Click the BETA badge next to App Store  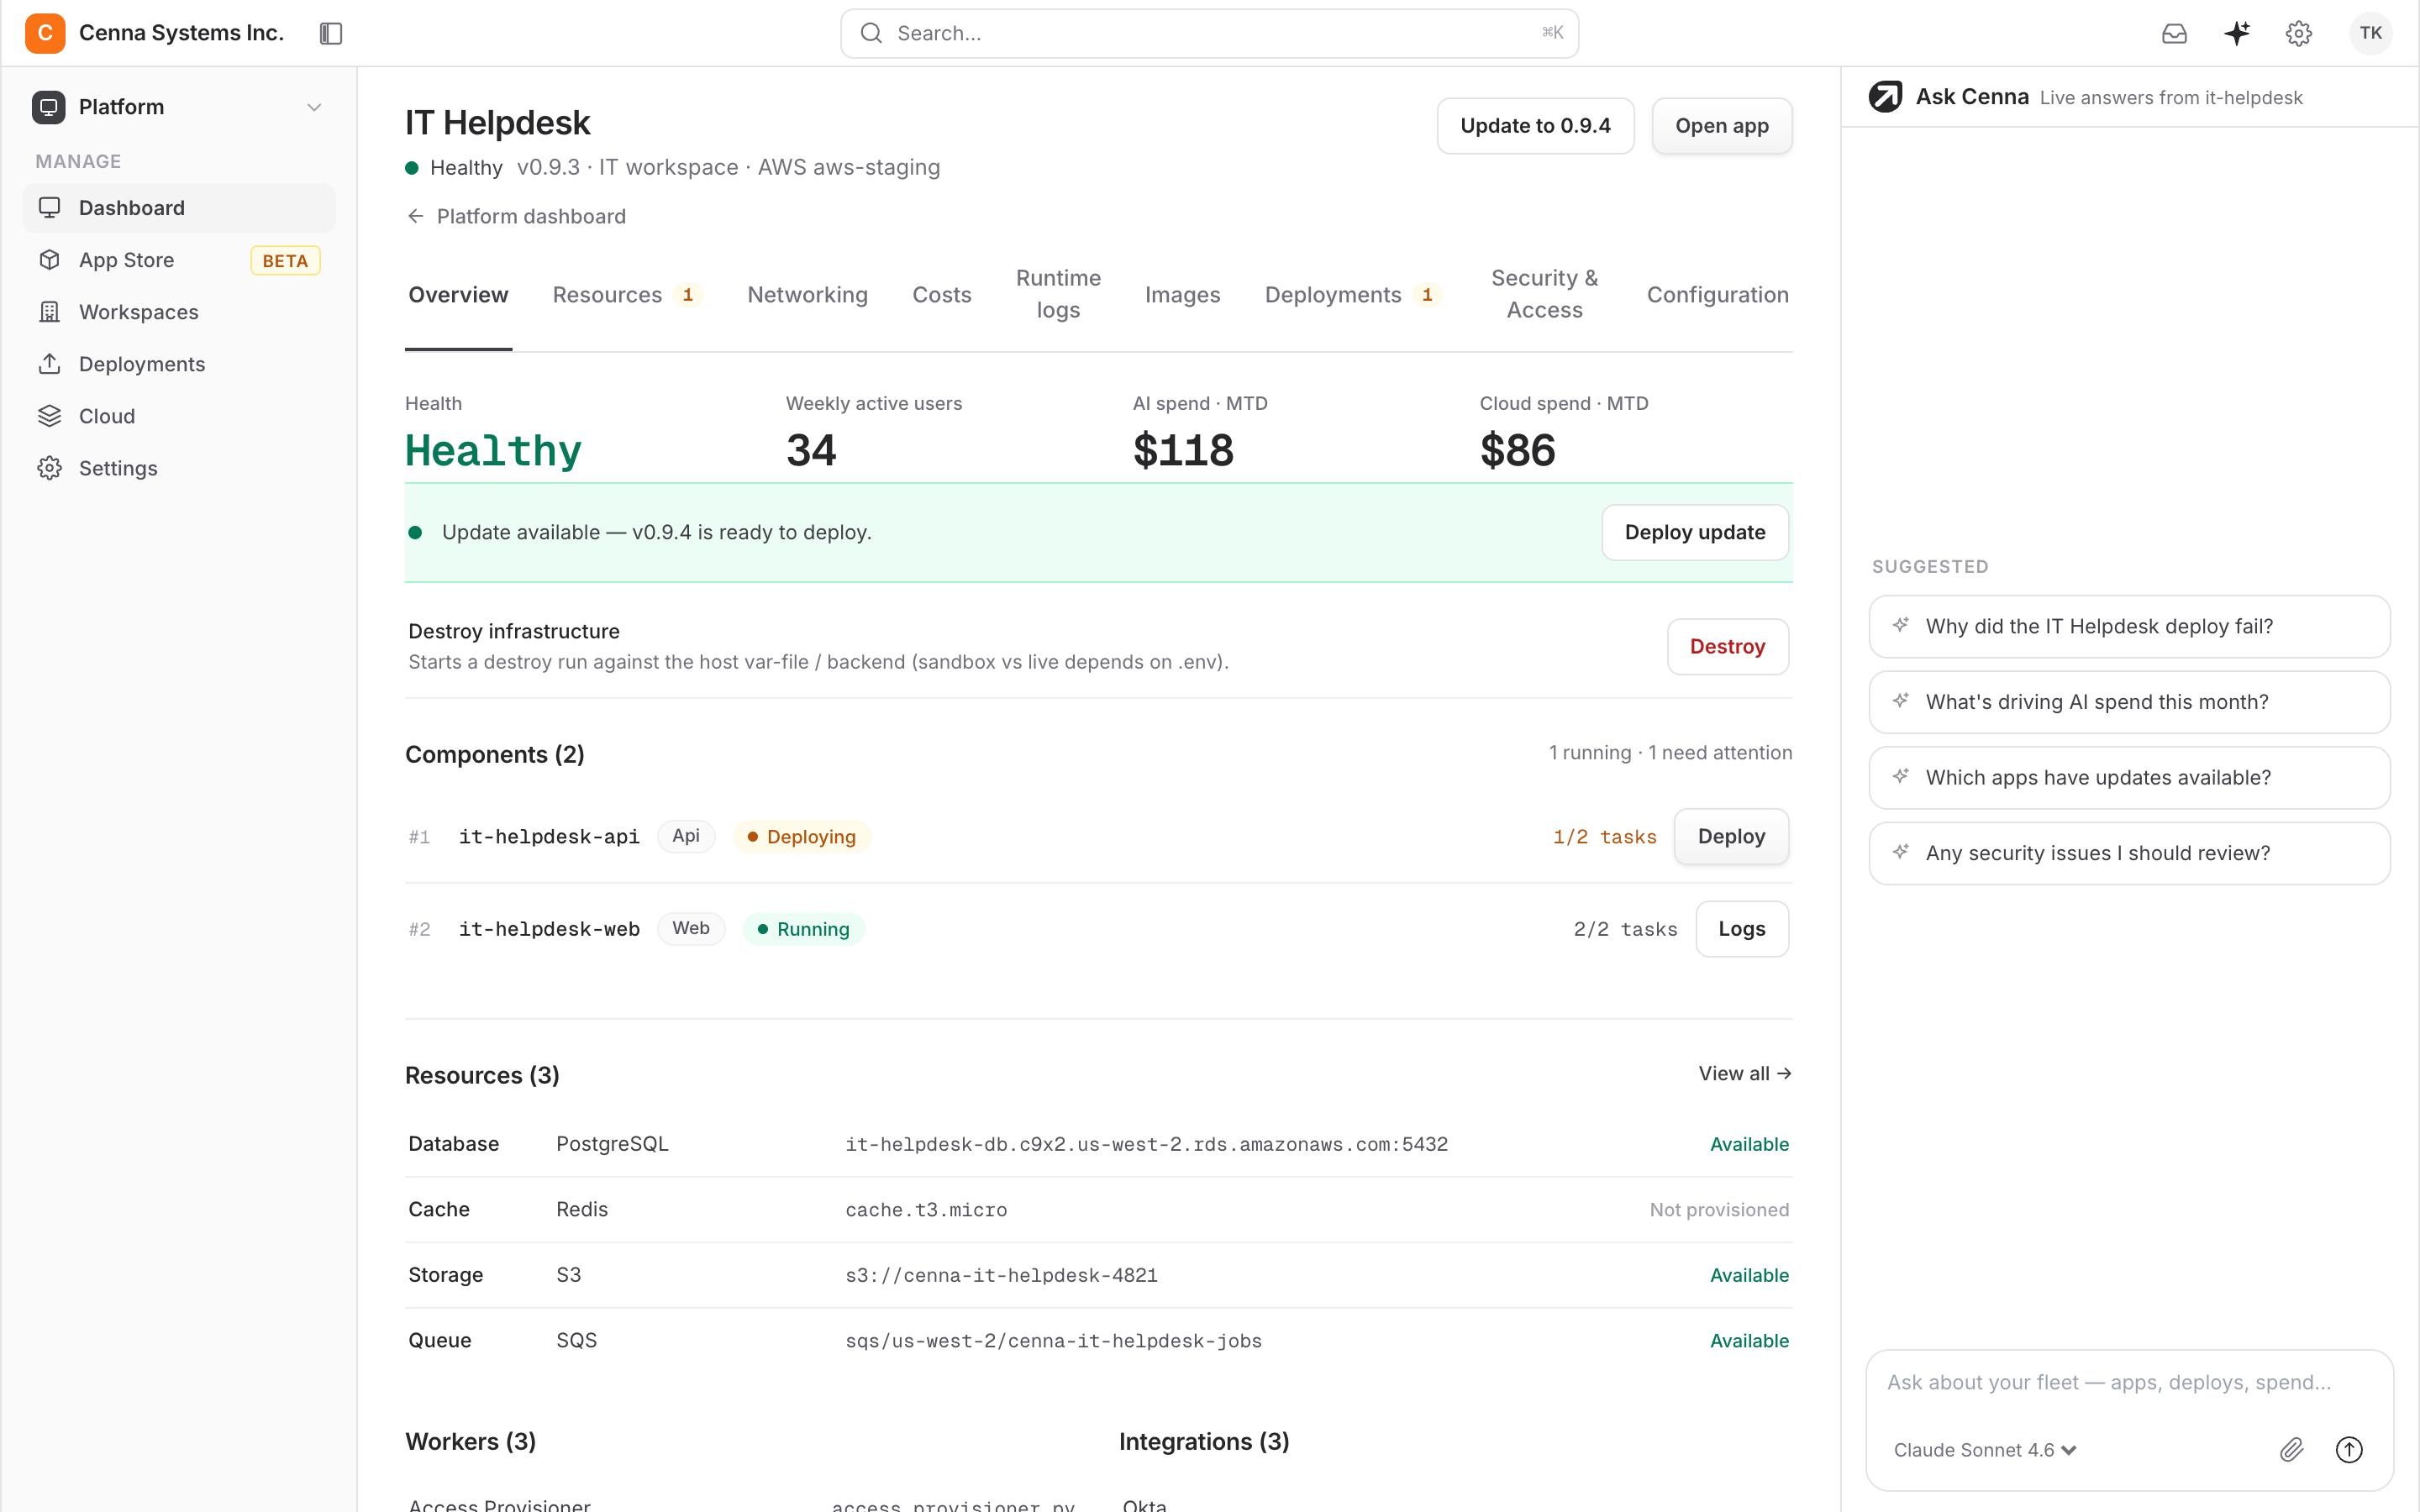tap(285, 261)
